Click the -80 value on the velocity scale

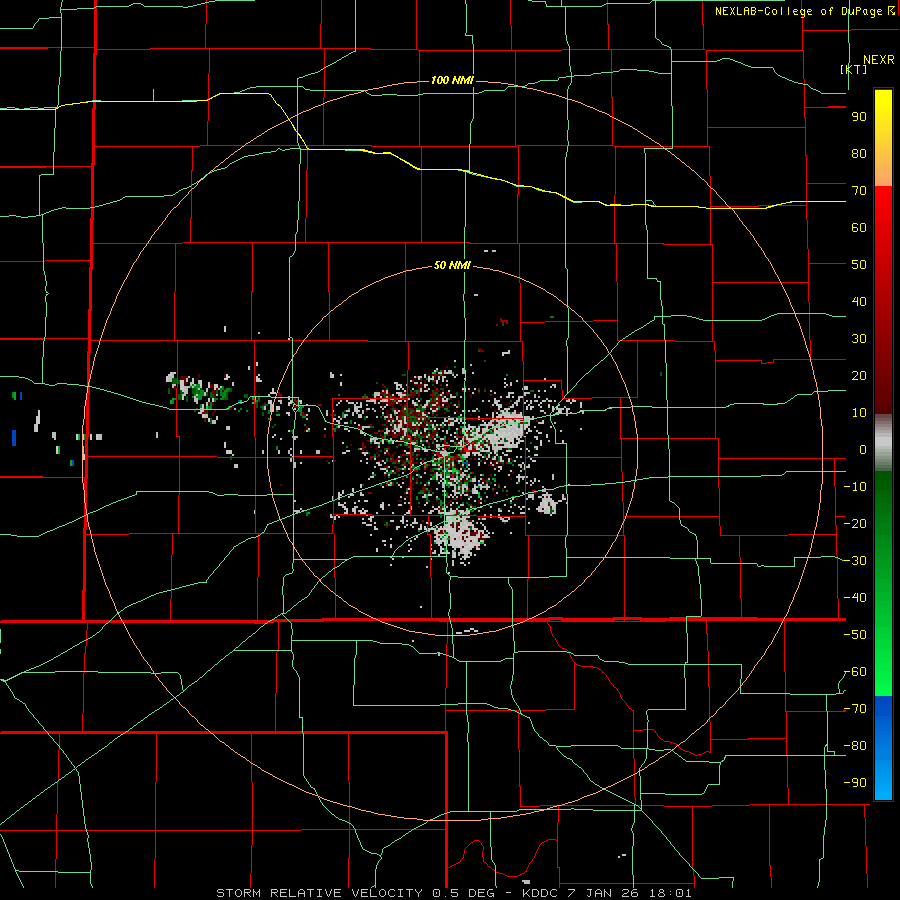(x=855, y=746)
